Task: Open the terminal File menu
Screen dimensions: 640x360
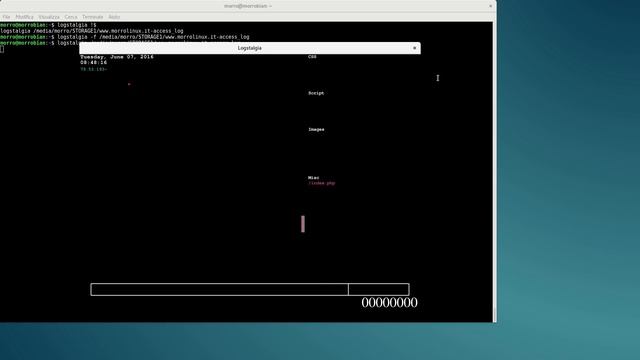Action: (x=6, y=17)
